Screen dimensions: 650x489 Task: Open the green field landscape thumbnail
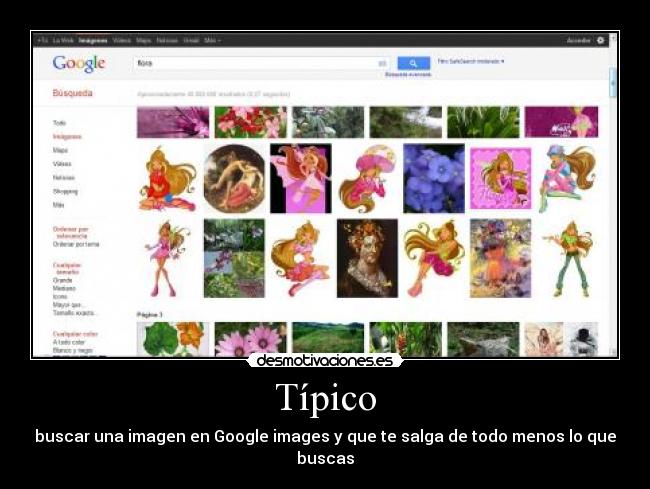[328, 339]
